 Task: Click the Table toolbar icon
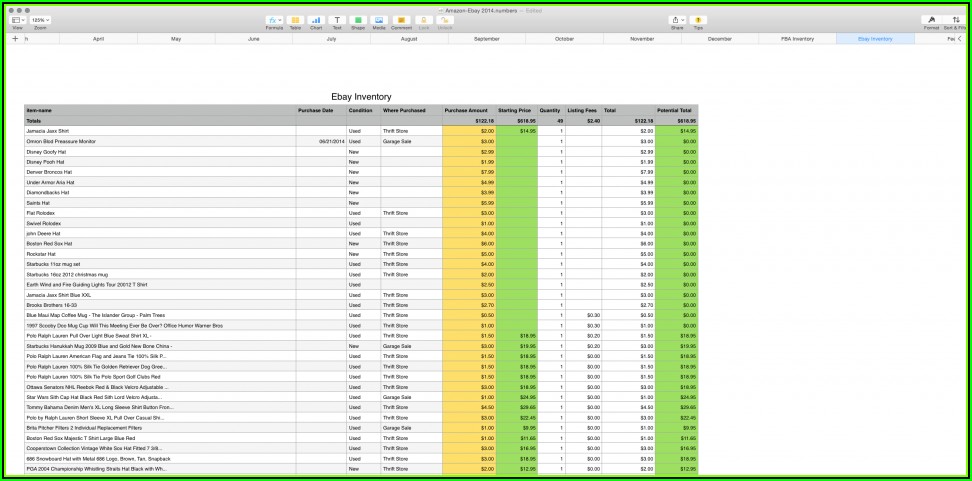(295, 20)
